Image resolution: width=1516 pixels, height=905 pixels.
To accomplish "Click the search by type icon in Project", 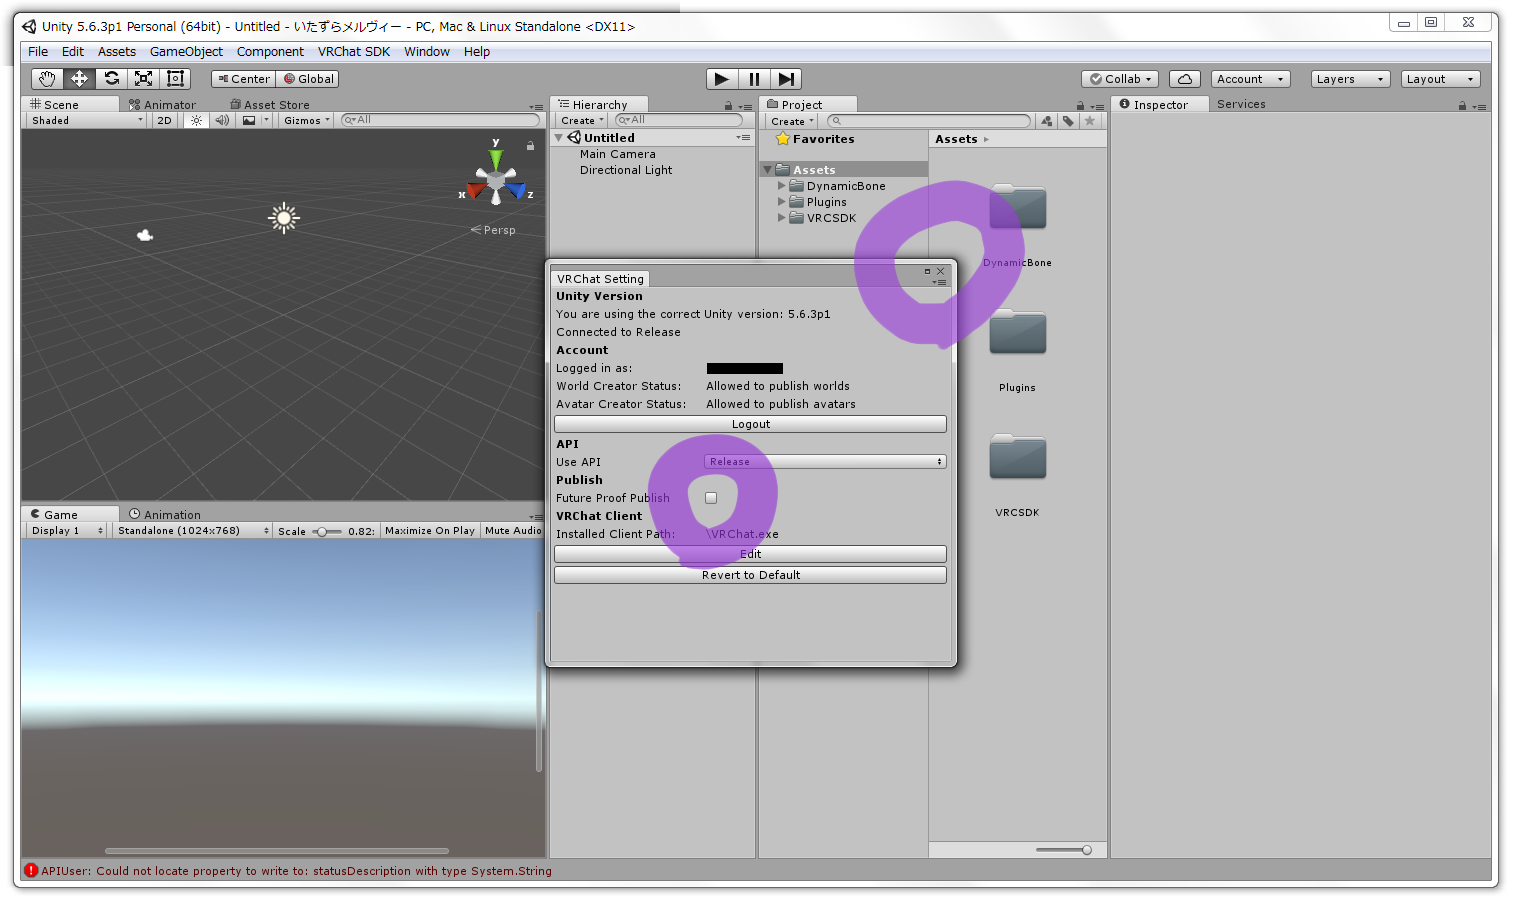I will 1047,121.
